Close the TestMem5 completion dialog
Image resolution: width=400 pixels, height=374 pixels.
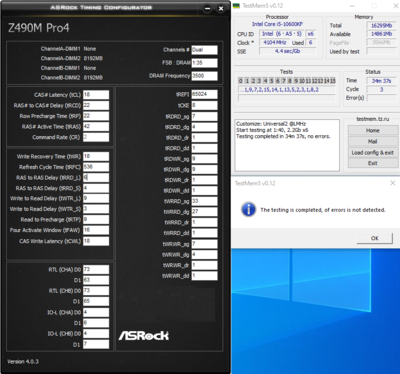point(392,183)
